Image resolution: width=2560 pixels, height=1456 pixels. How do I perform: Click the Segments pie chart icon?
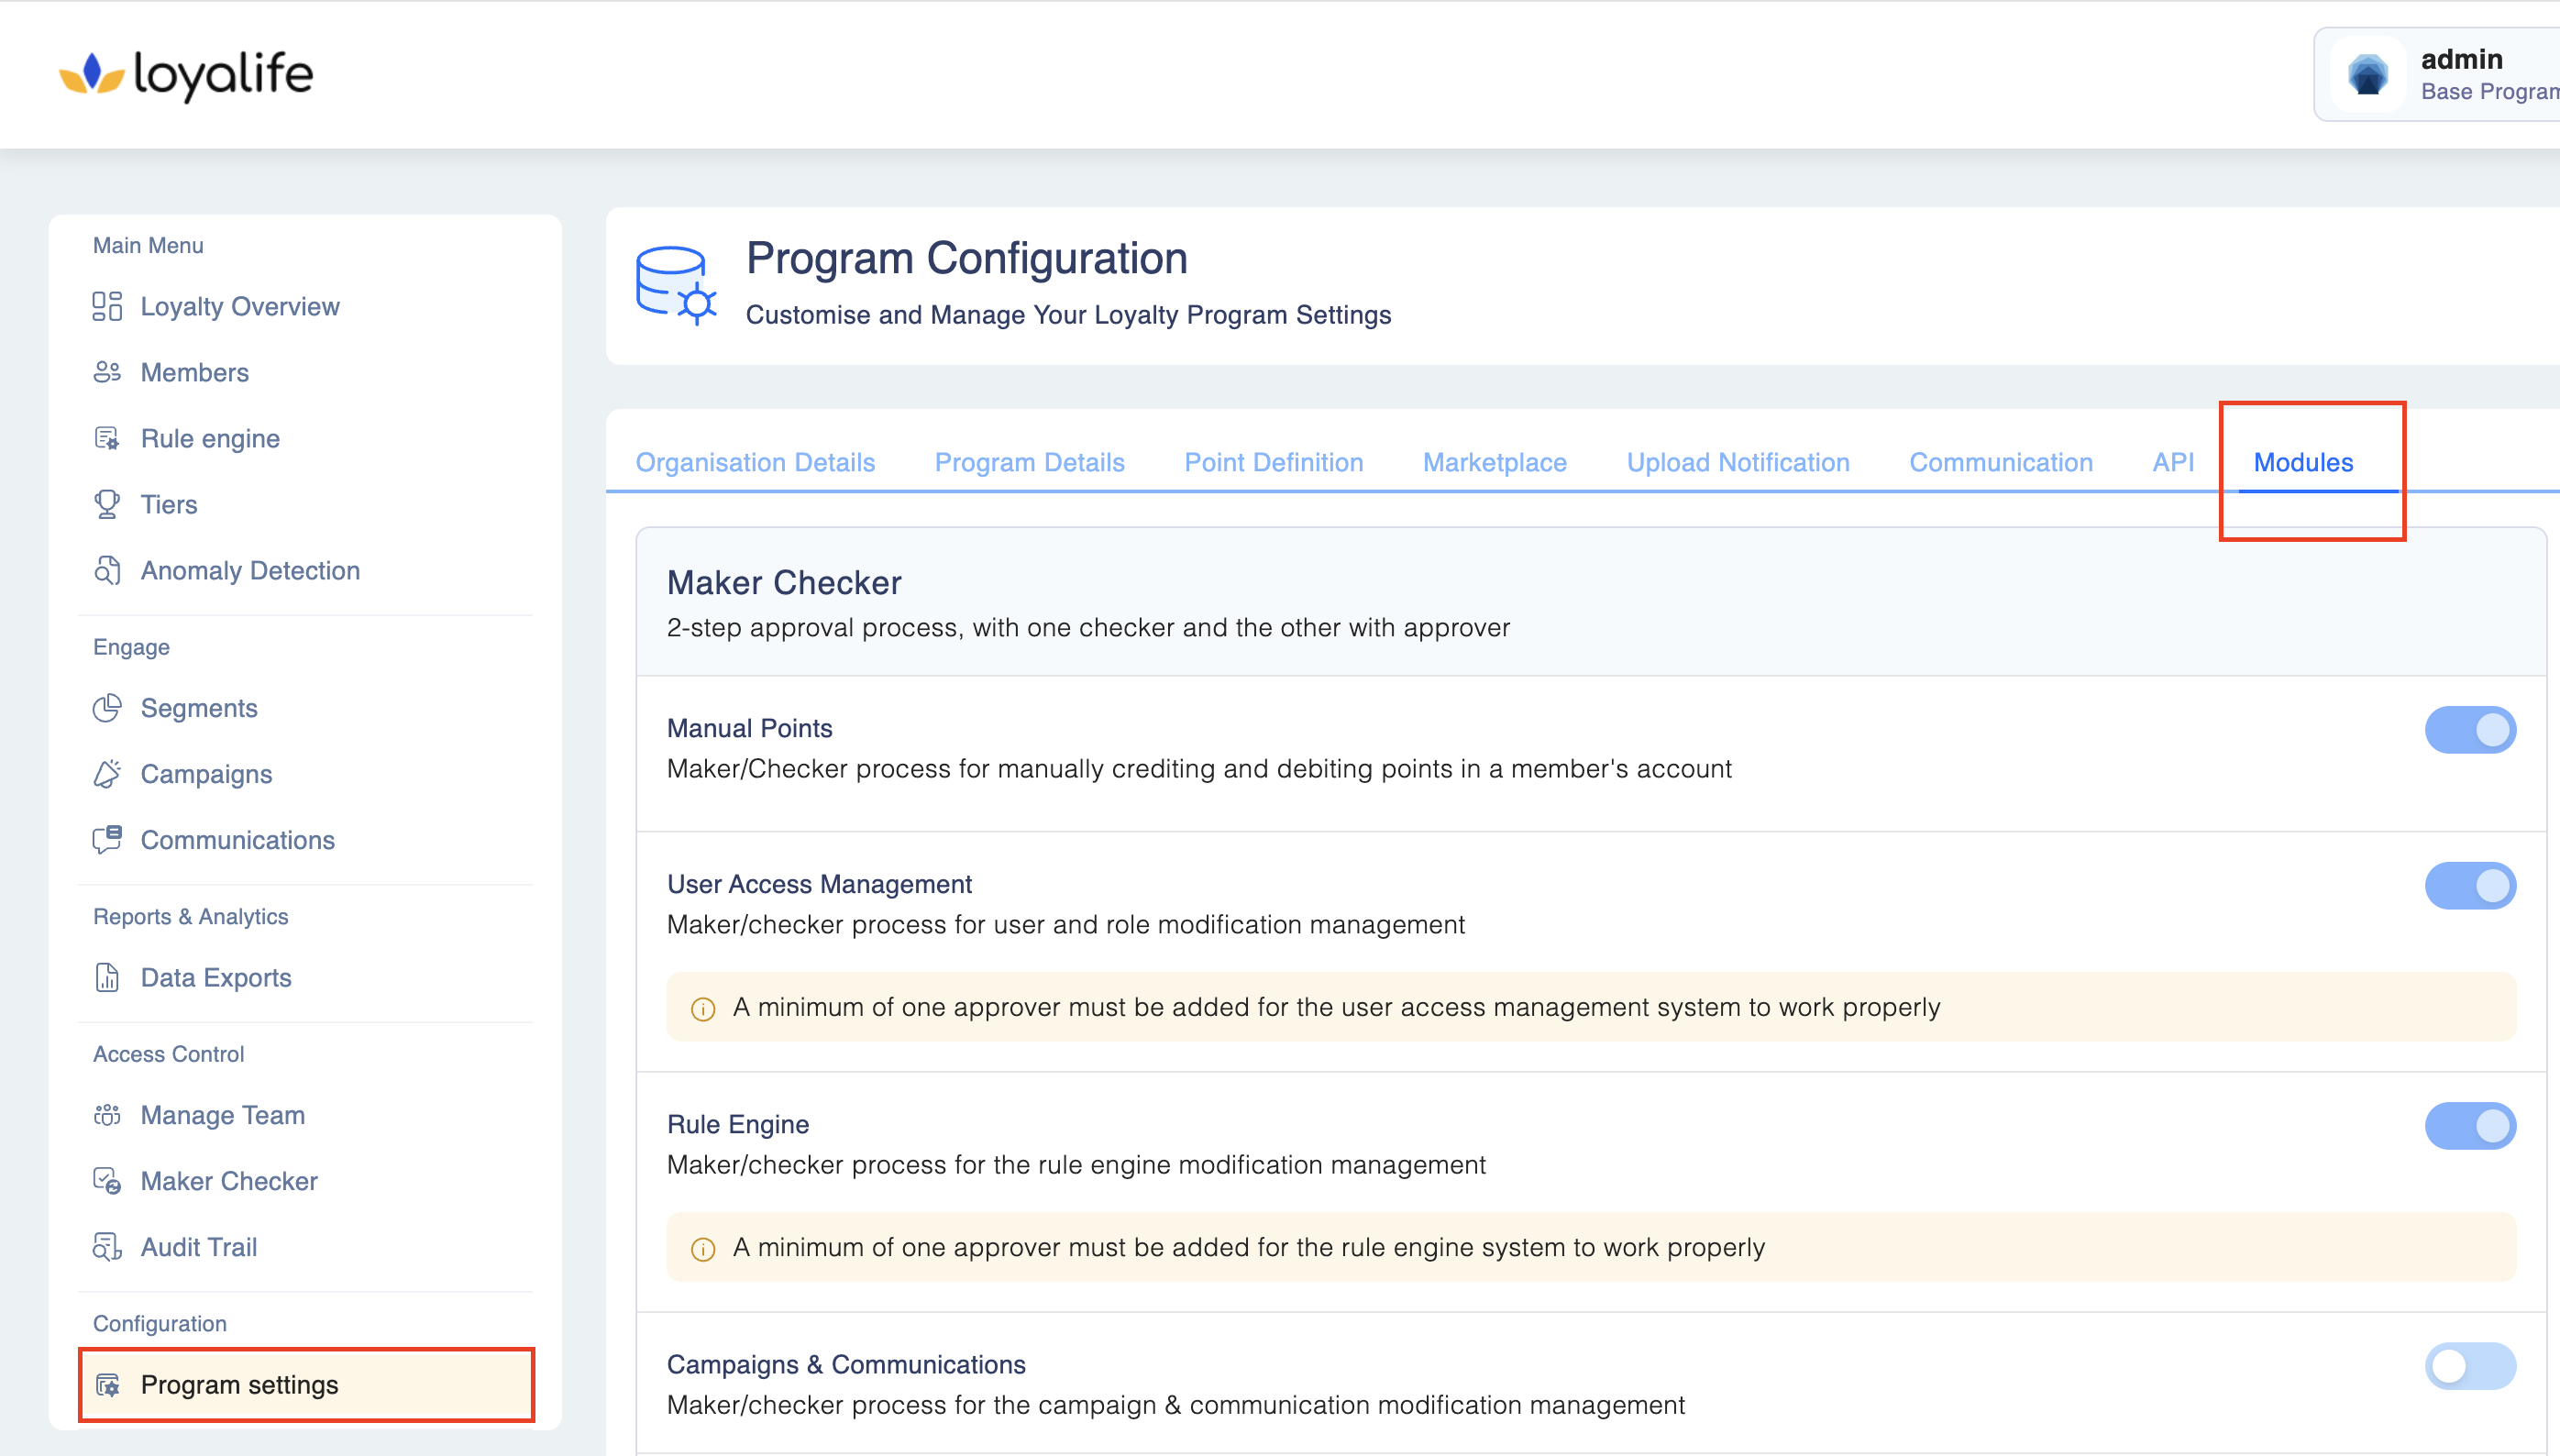click(x=107, y=708)
